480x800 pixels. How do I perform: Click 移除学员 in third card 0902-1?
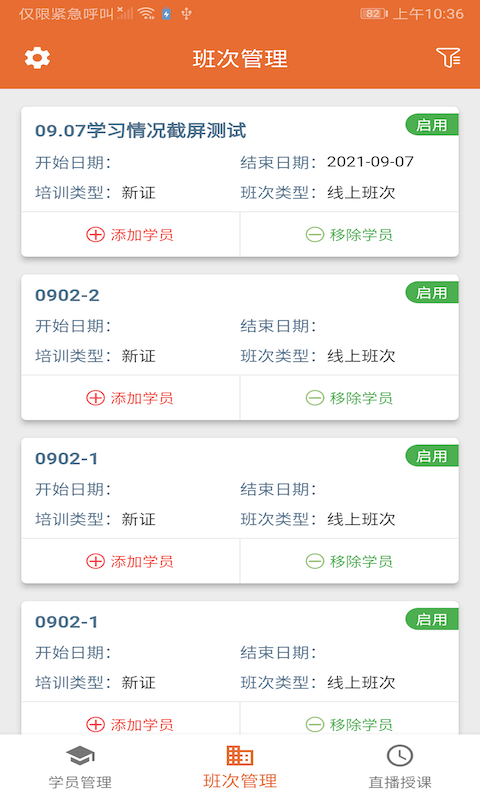349,561
